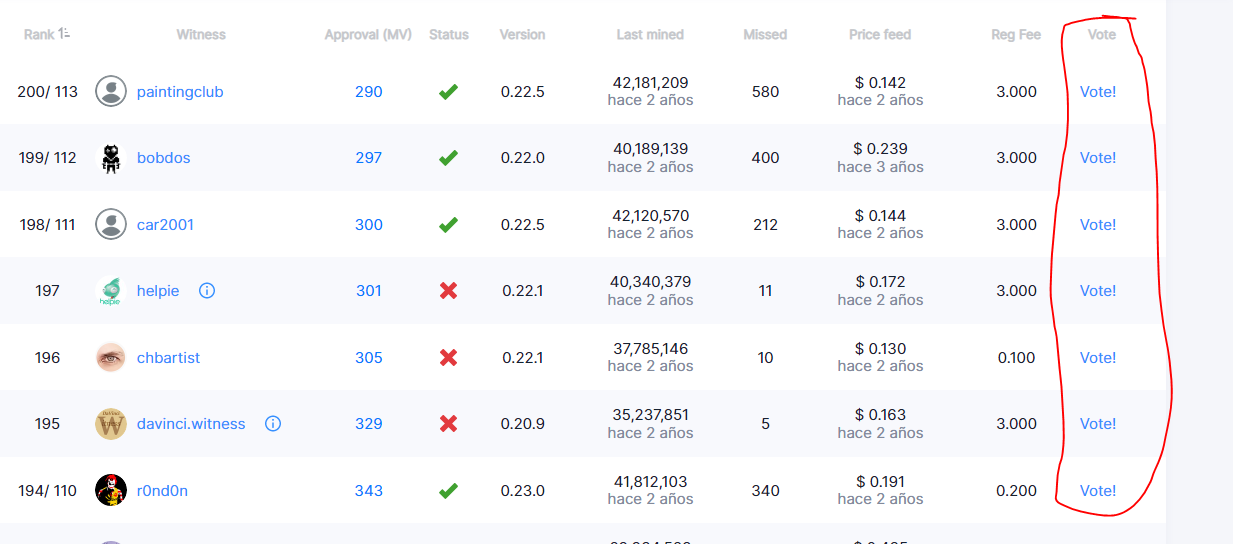The height and width of the screenshot is (544, 1233).
Task: Open approval value 290 for paintingclub
Action: click(369, 92)
